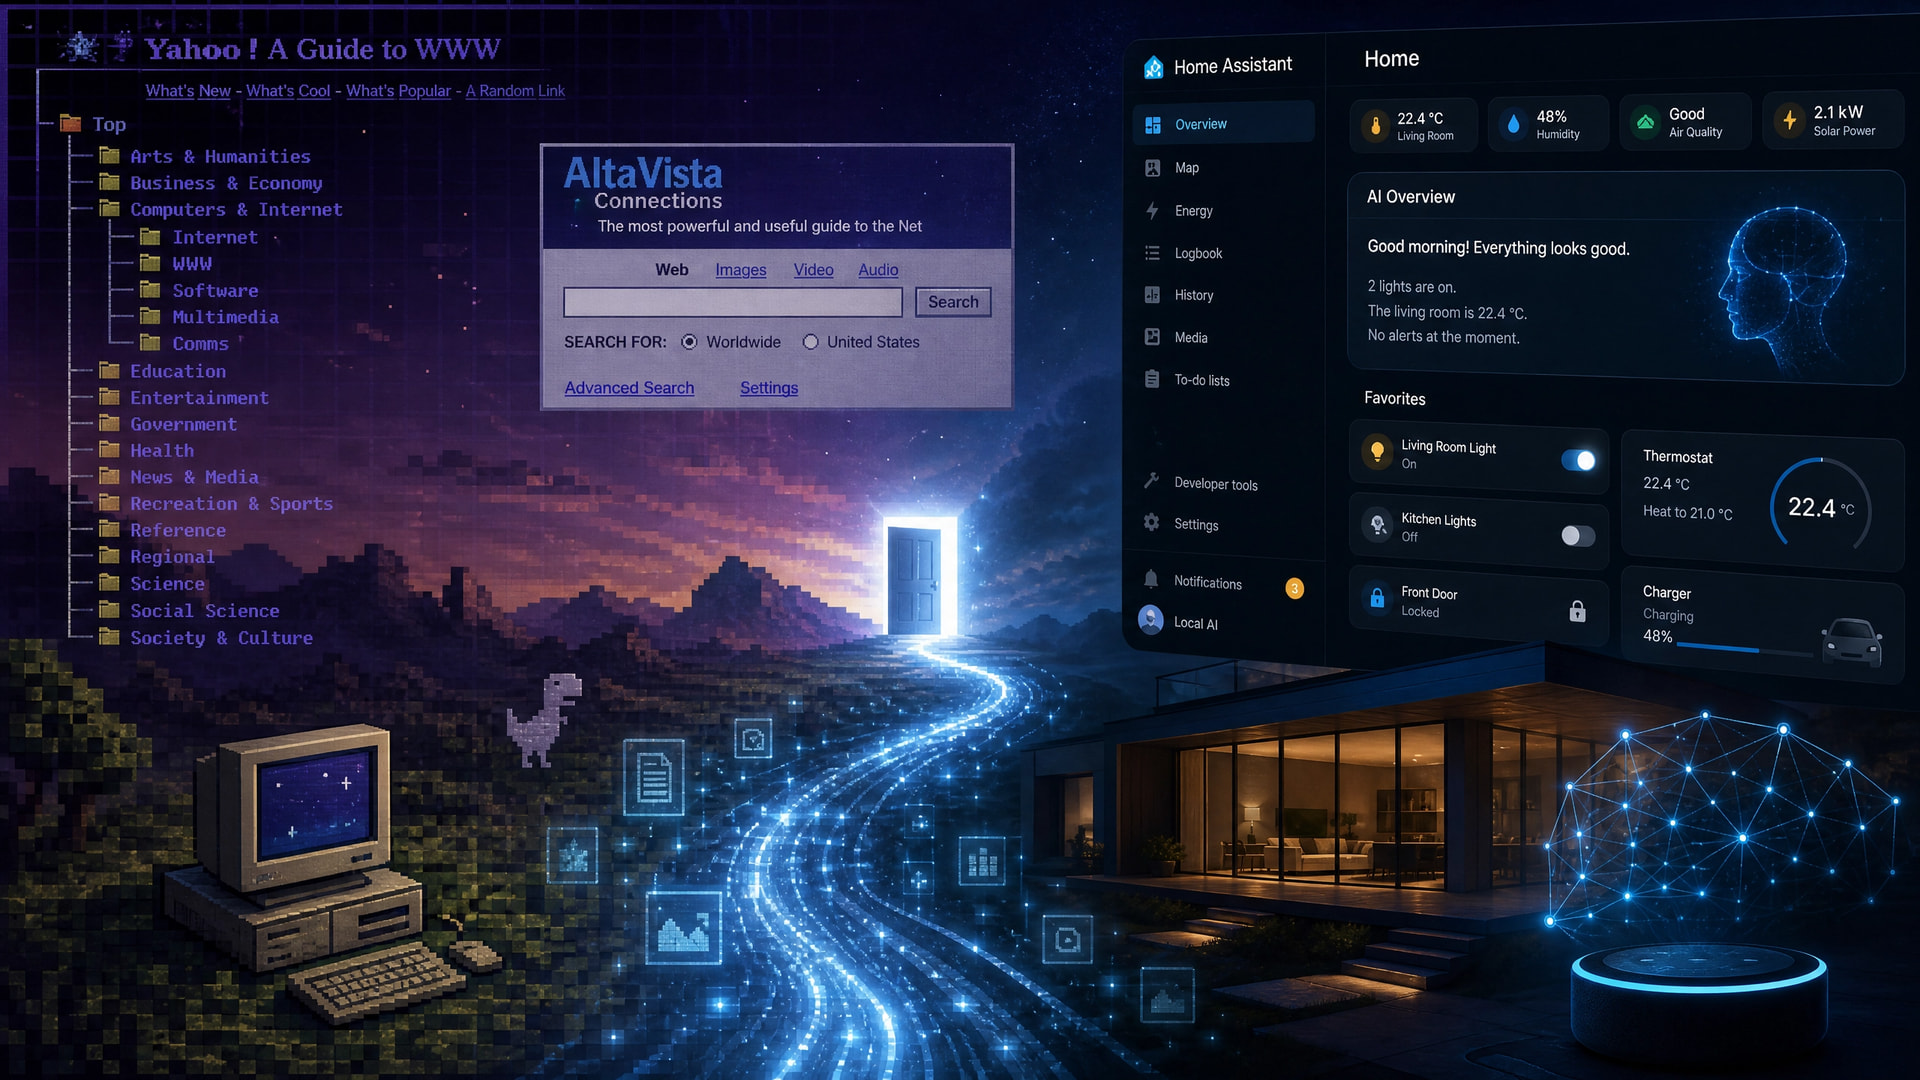The height and width of the screenshot is (1080, 1920).
Task: Click the Charger progress bar at 48%
Action: pyautogui.click(x=1744, y=649)
